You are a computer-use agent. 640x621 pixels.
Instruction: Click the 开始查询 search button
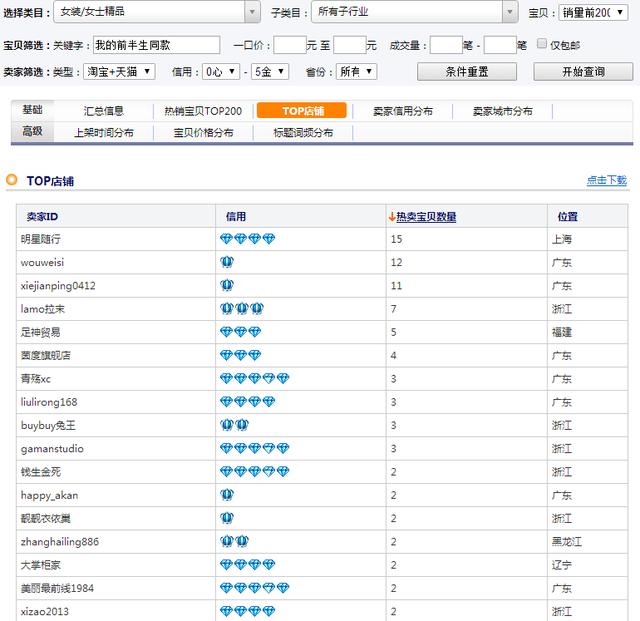point(583,72)
